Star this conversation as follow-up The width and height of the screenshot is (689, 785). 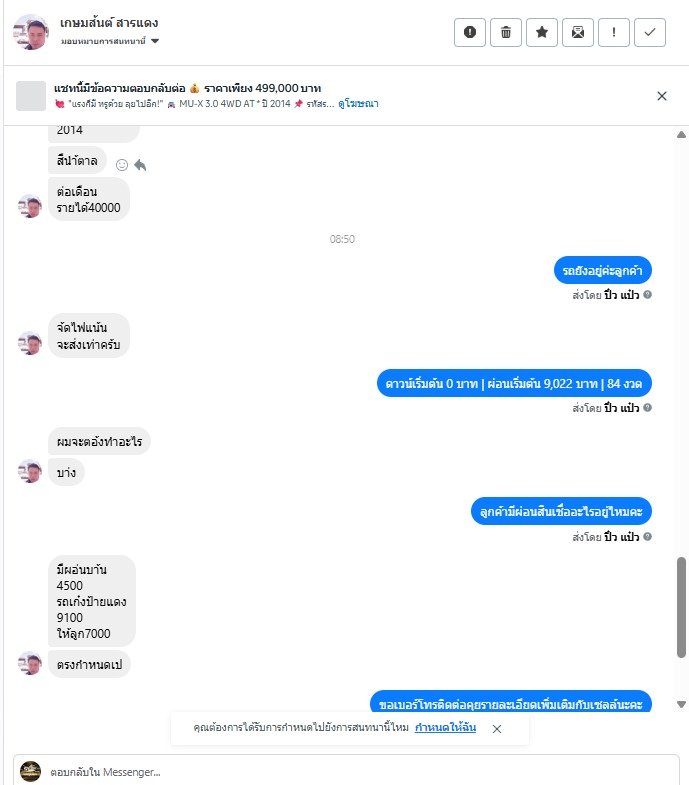(542, 33)
